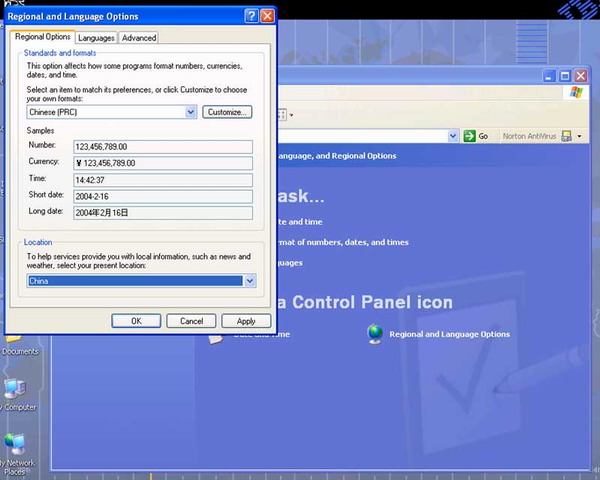Click the Cancel button

point(191,321)
